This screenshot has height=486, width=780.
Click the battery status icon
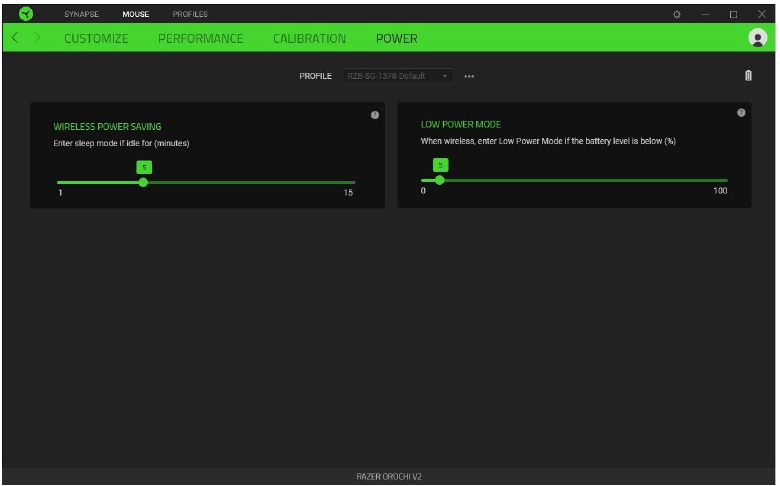point(748,76)
